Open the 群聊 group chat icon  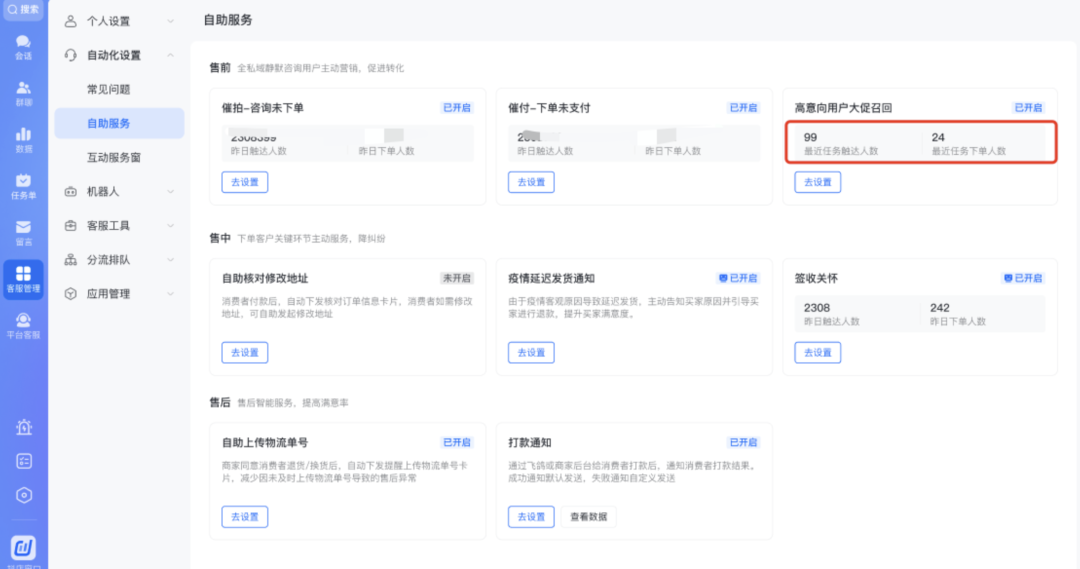[x=23, y=93]
